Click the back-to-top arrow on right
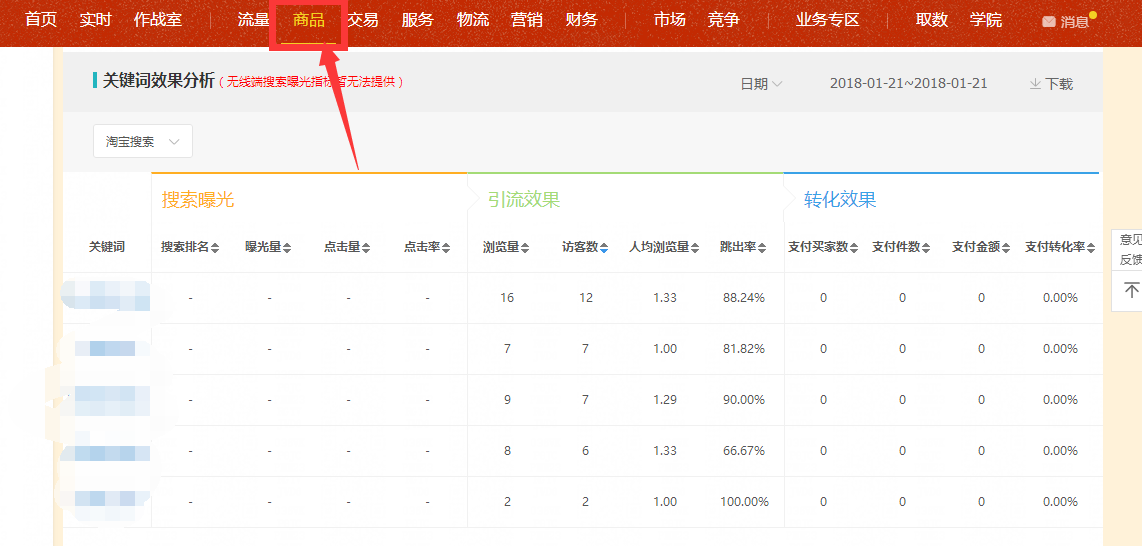This screenshot has height=546, width=1142. coord(1131,290)
